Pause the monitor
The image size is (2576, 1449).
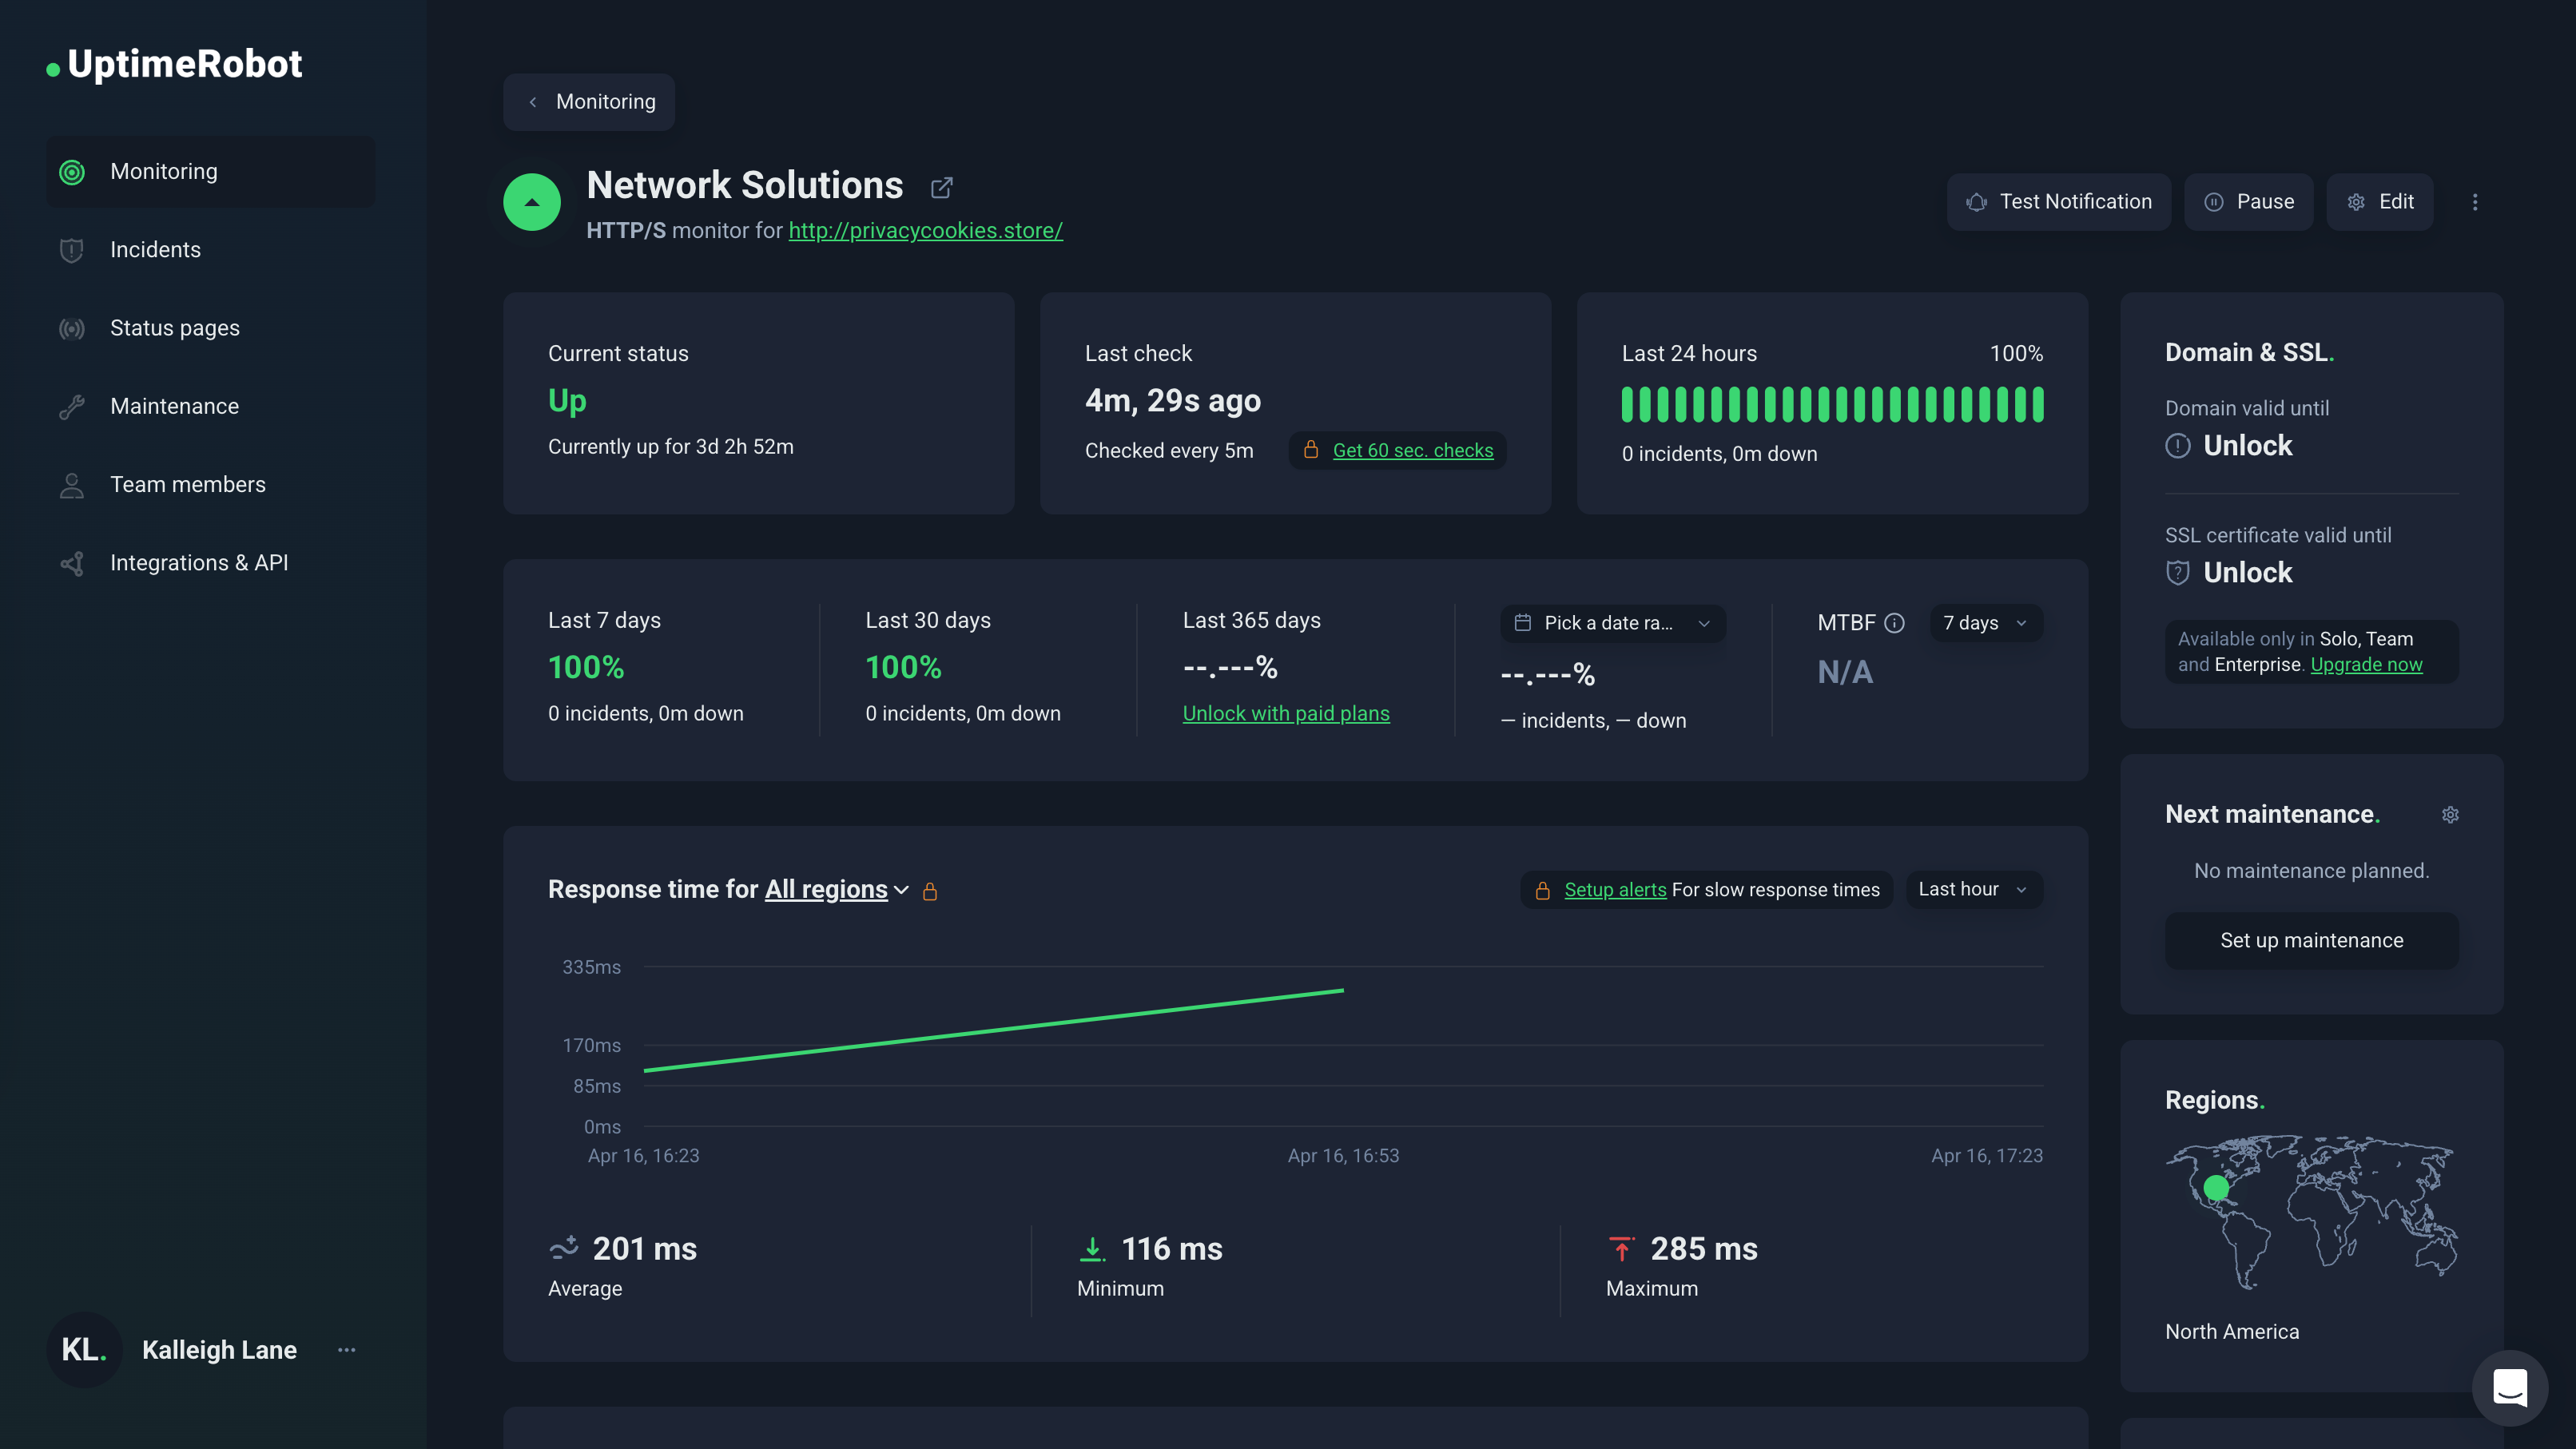[x=2248, y=202]
